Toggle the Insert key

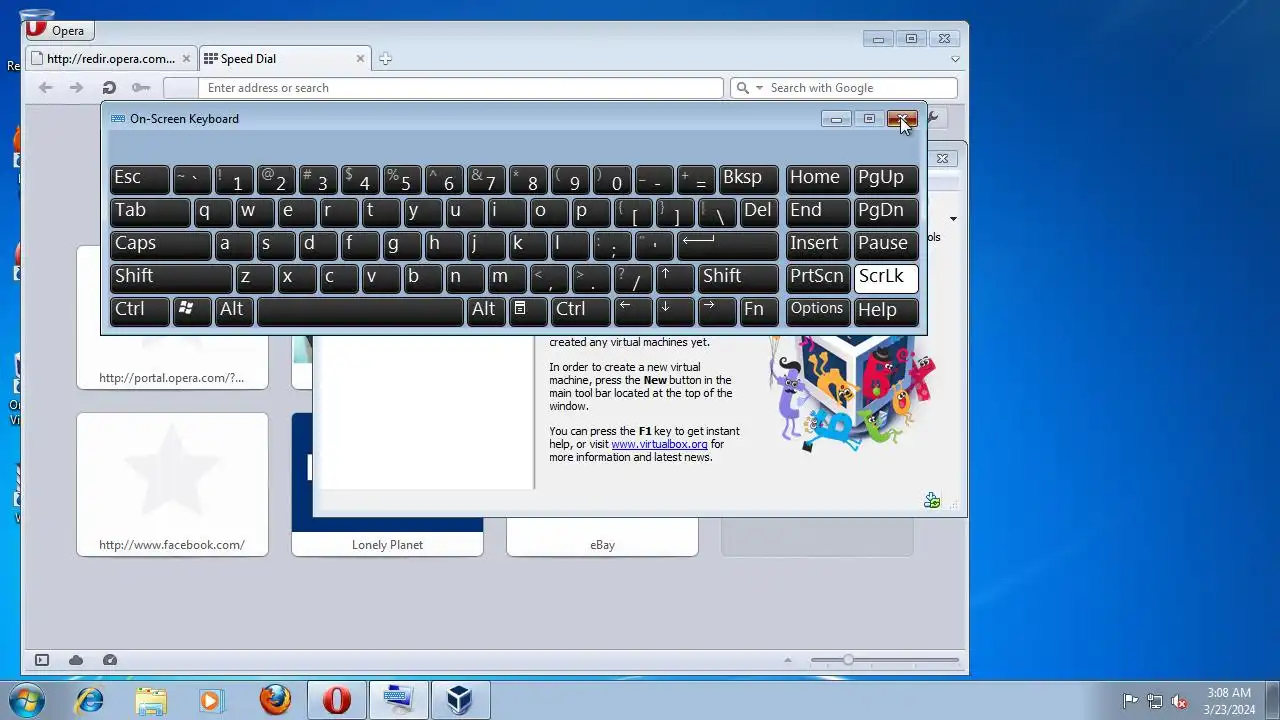(x=818, y=244)
